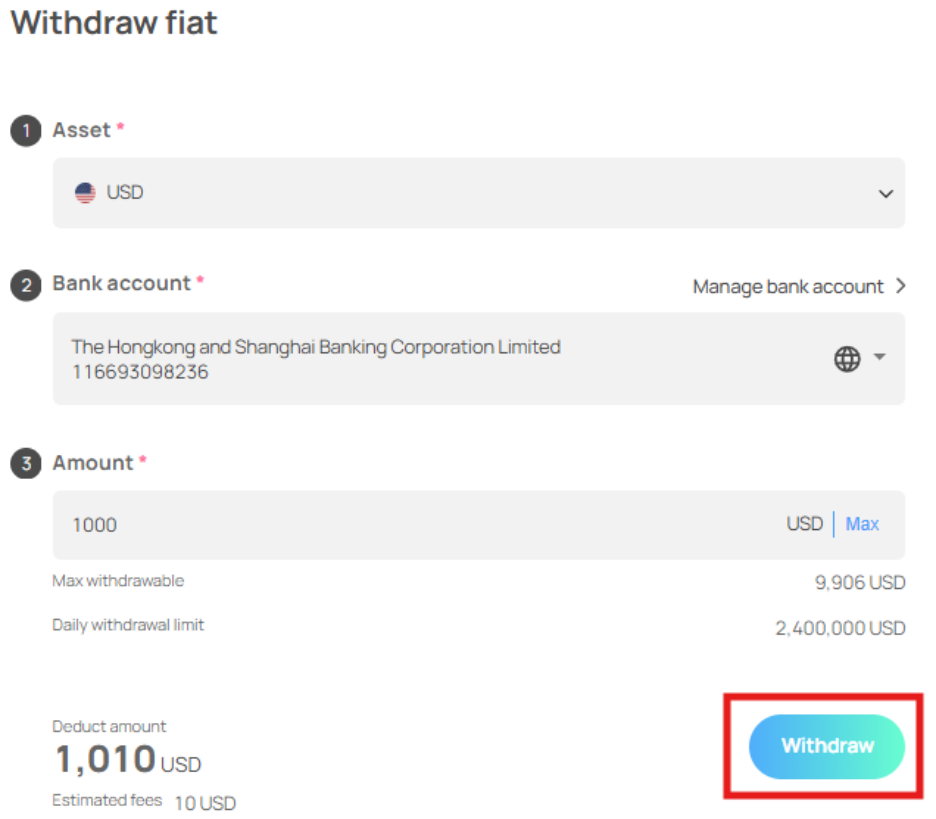Click the account number 116693098236

pos(140,373)
